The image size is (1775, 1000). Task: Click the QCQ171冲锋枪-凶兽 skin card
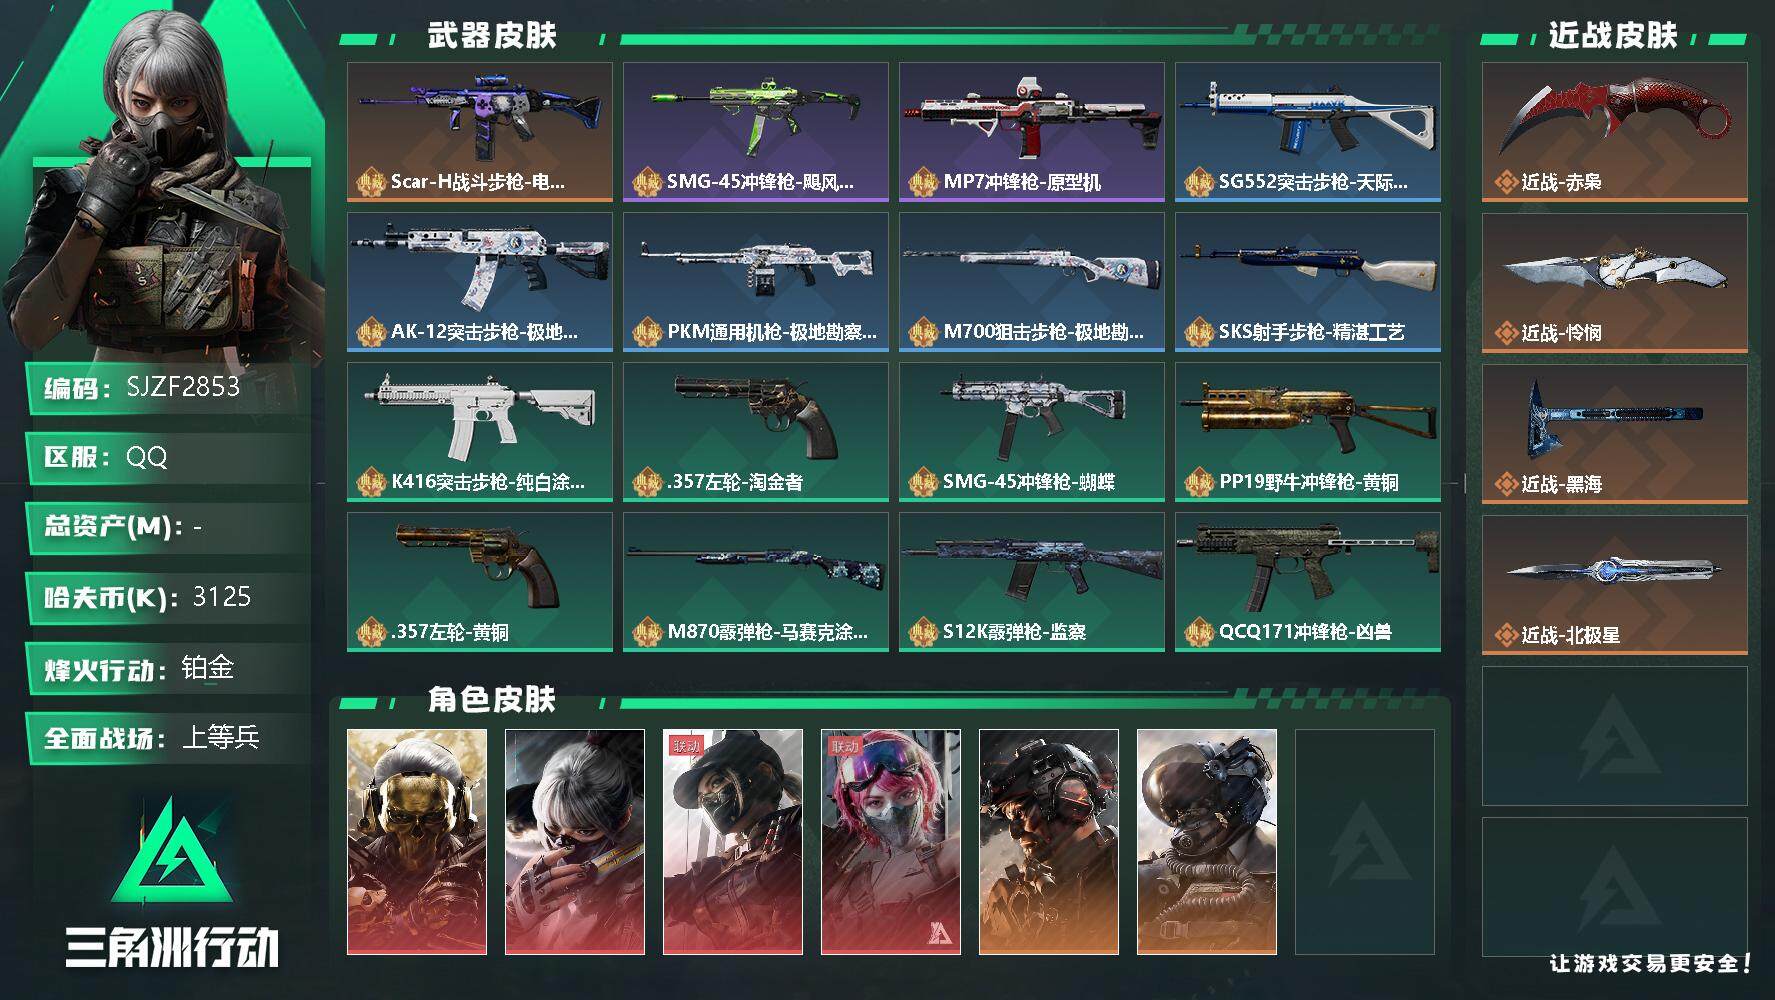pos(1308,582)
